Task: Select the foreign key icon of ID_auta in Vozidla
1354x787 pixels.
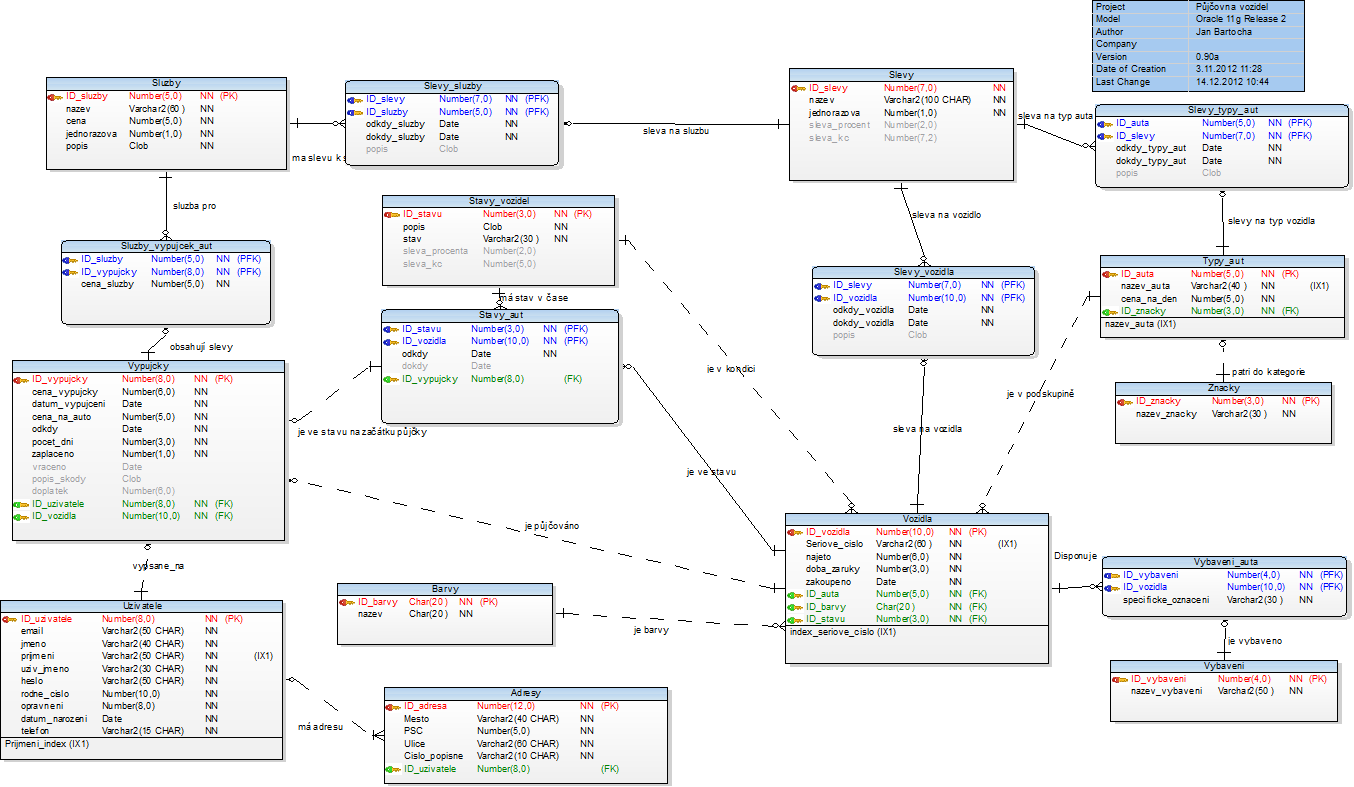Action: point(796,594)
